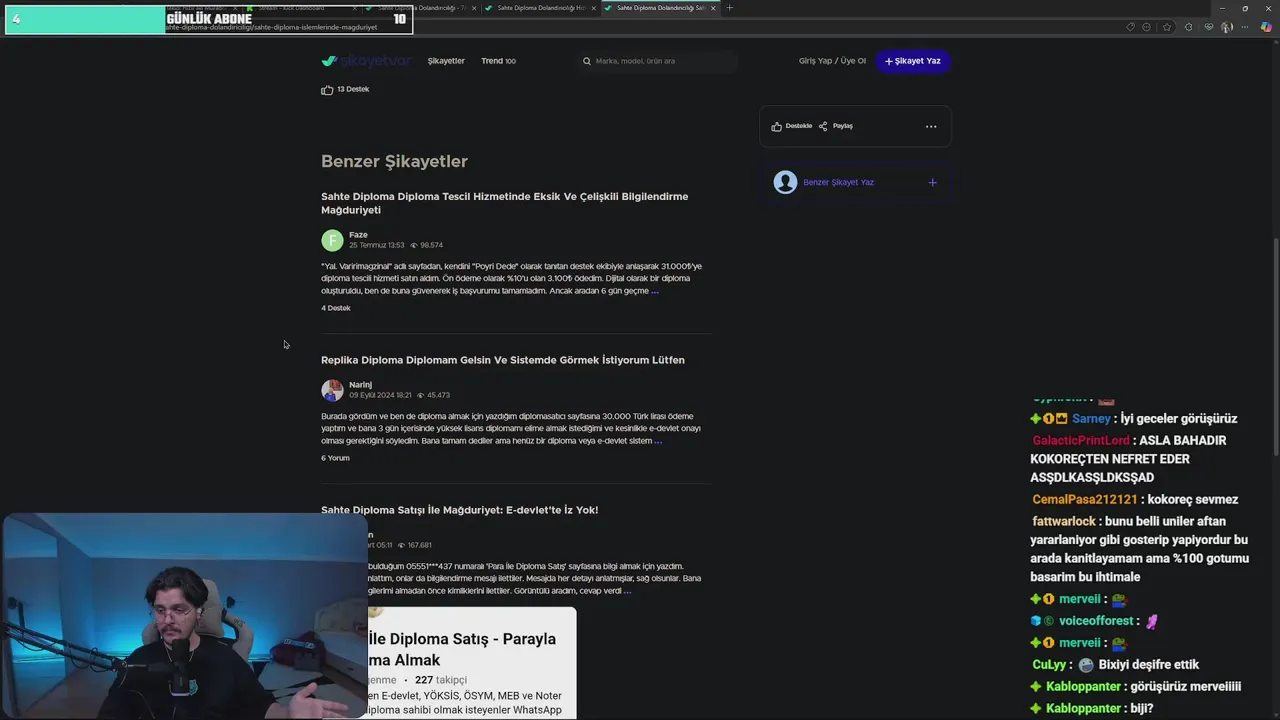Expand the Faze complaint text ellipsis

pyautogui.click(x=655, y=291)
